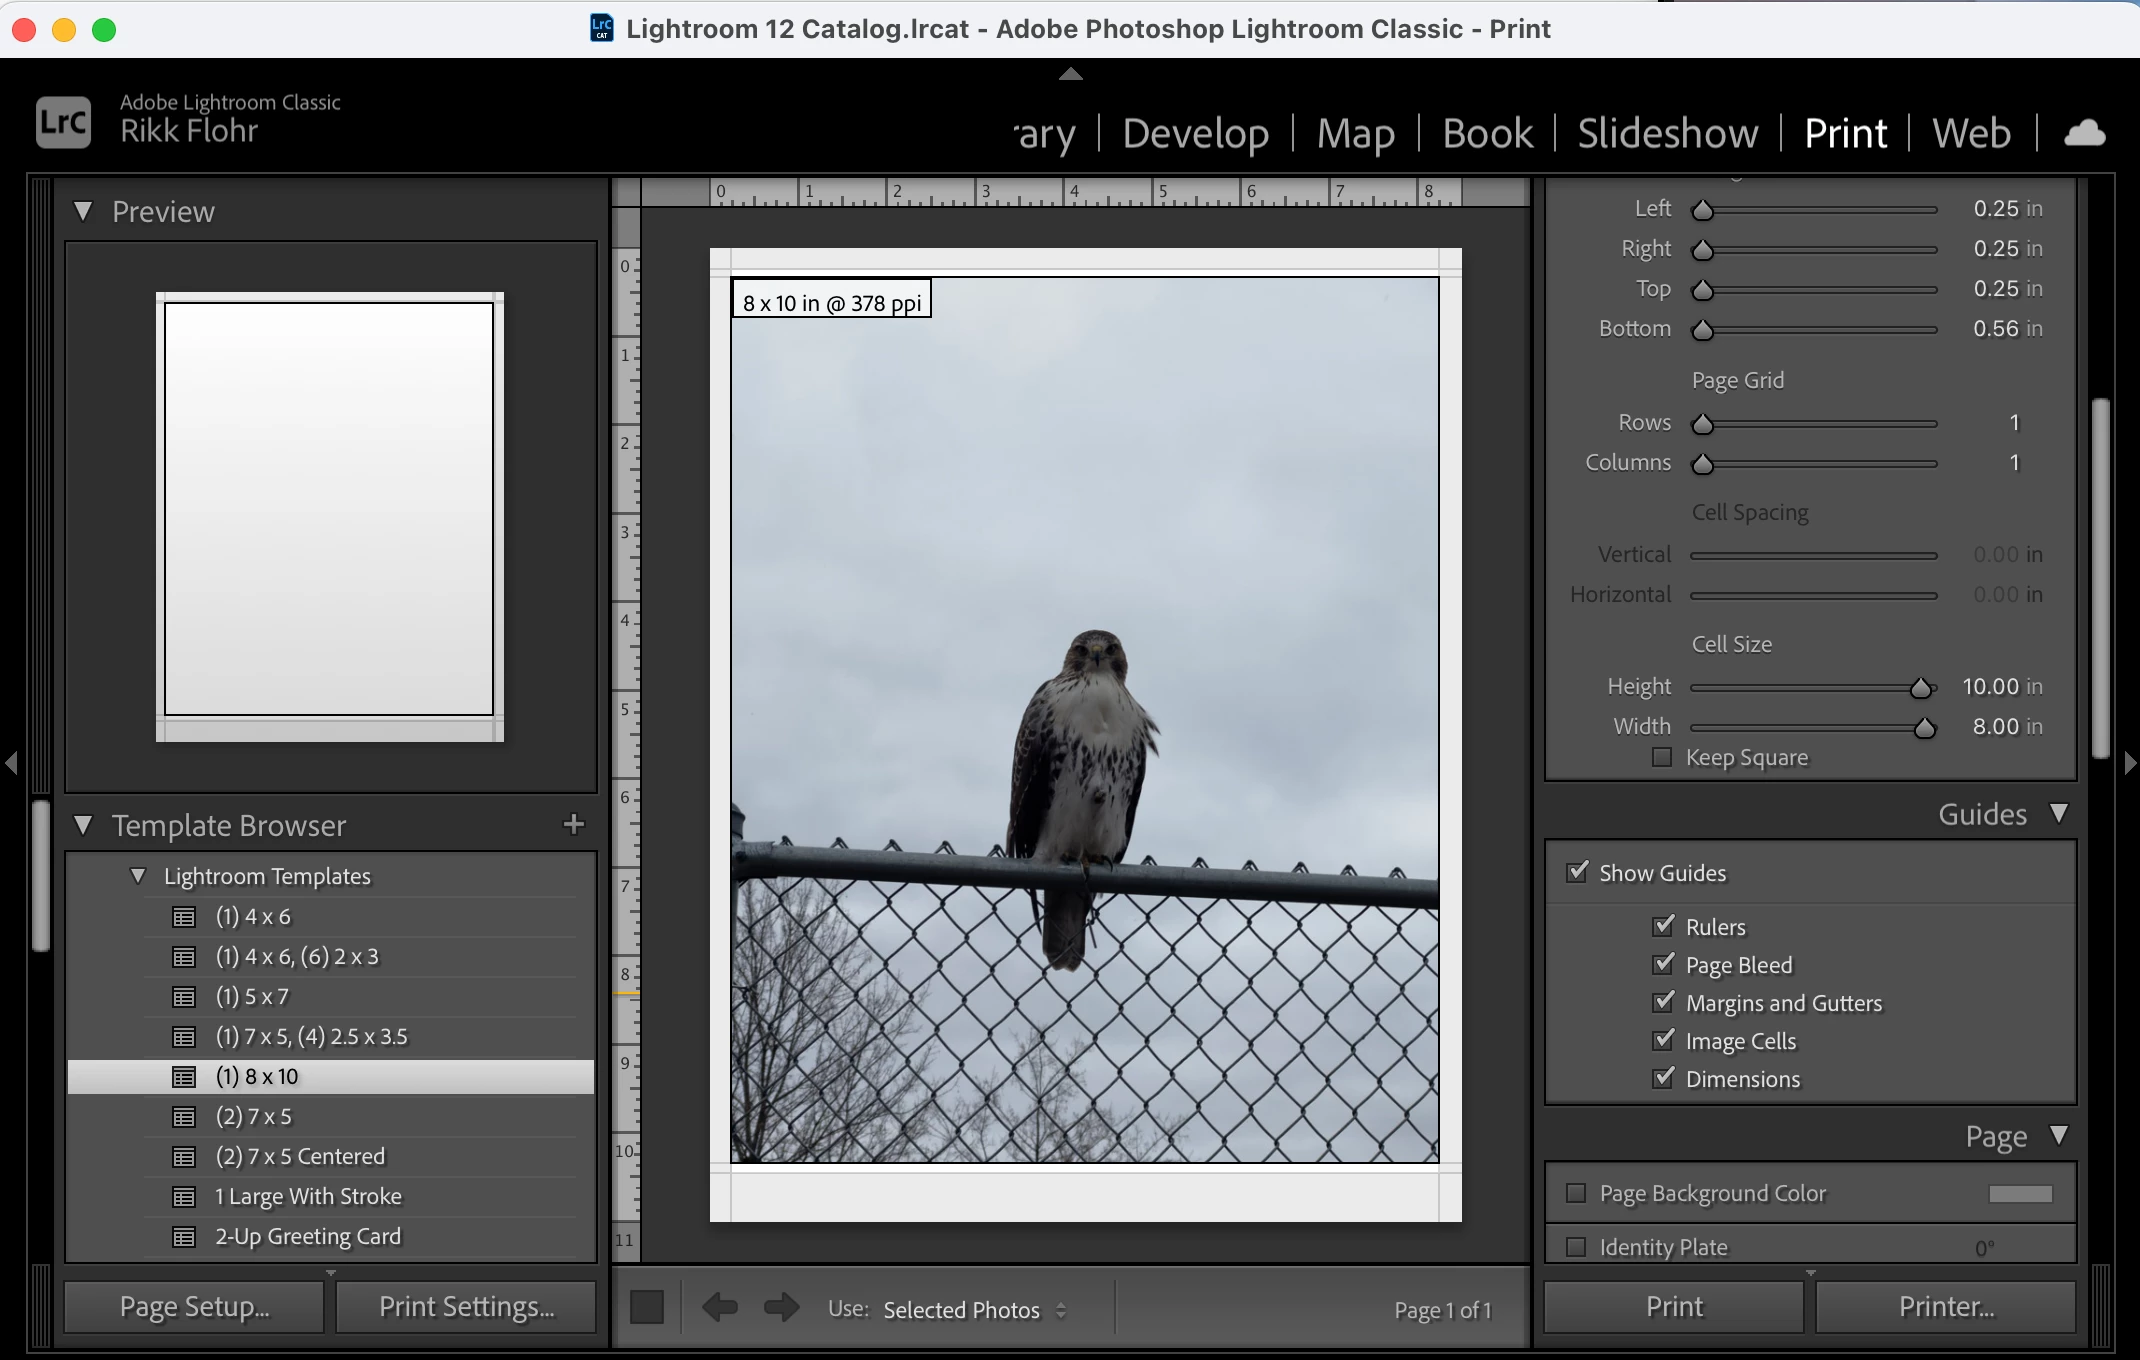Click the square first page icon
Image resolution: width=2140 pixels, height=1360 pixels.
click(x=647, y=1307)
